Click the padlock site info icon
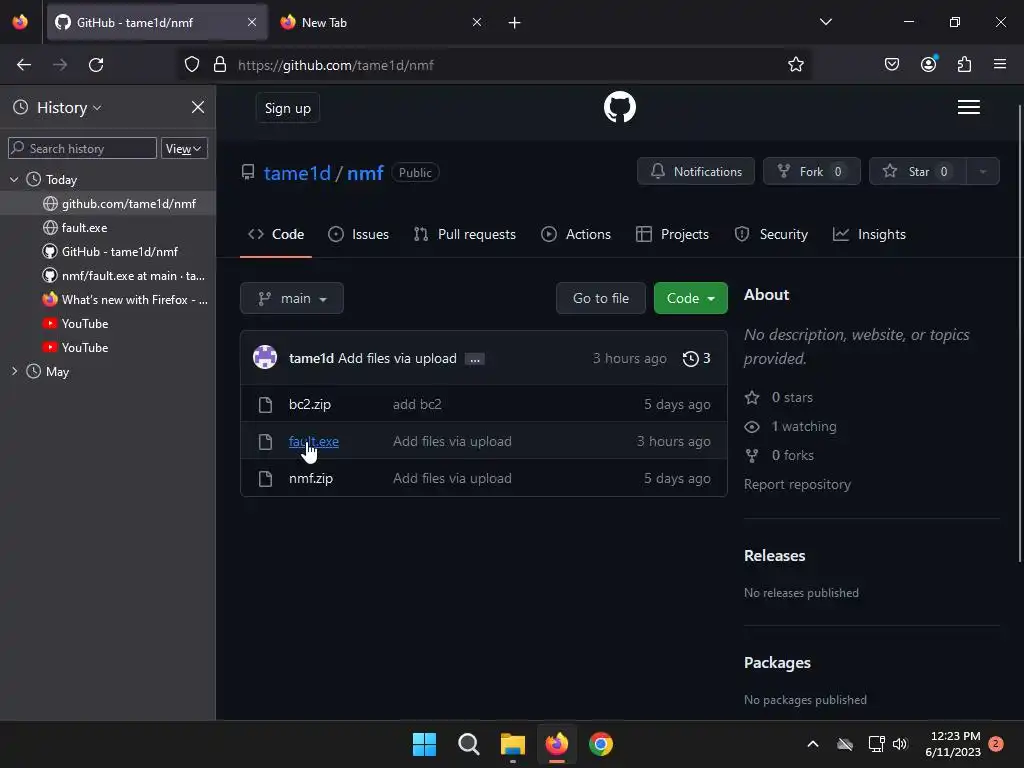 [x=220, y=65]
